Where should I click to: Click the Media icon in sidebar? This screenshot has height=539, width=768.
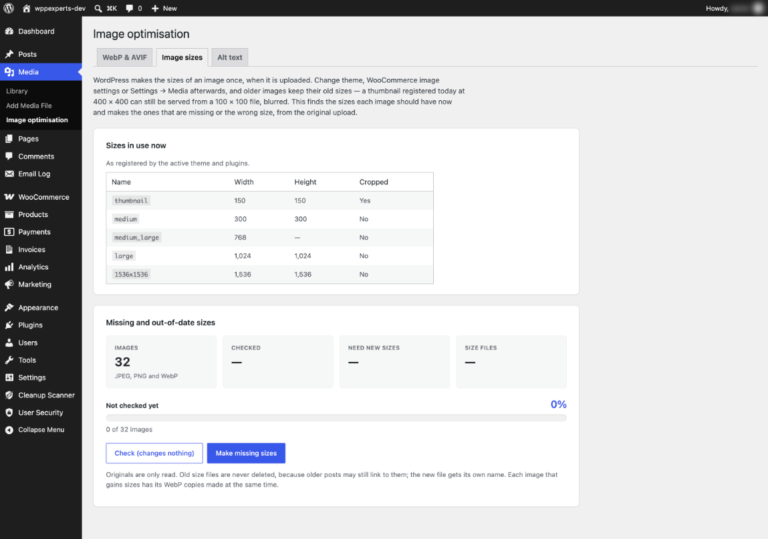click(x=9, y=72)
